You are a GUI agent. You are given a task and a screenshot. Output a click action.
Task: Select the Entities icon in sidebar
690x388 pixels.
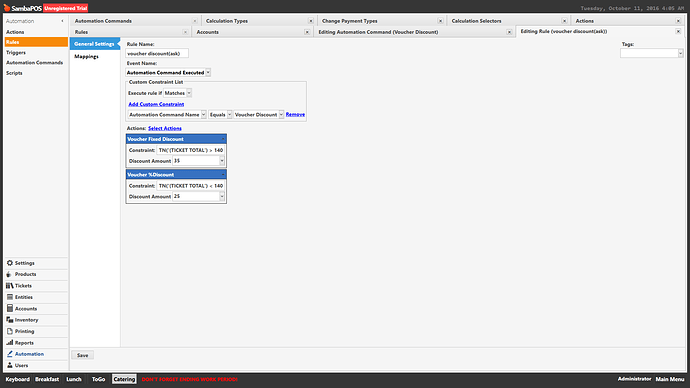click(x=10, y=297)
